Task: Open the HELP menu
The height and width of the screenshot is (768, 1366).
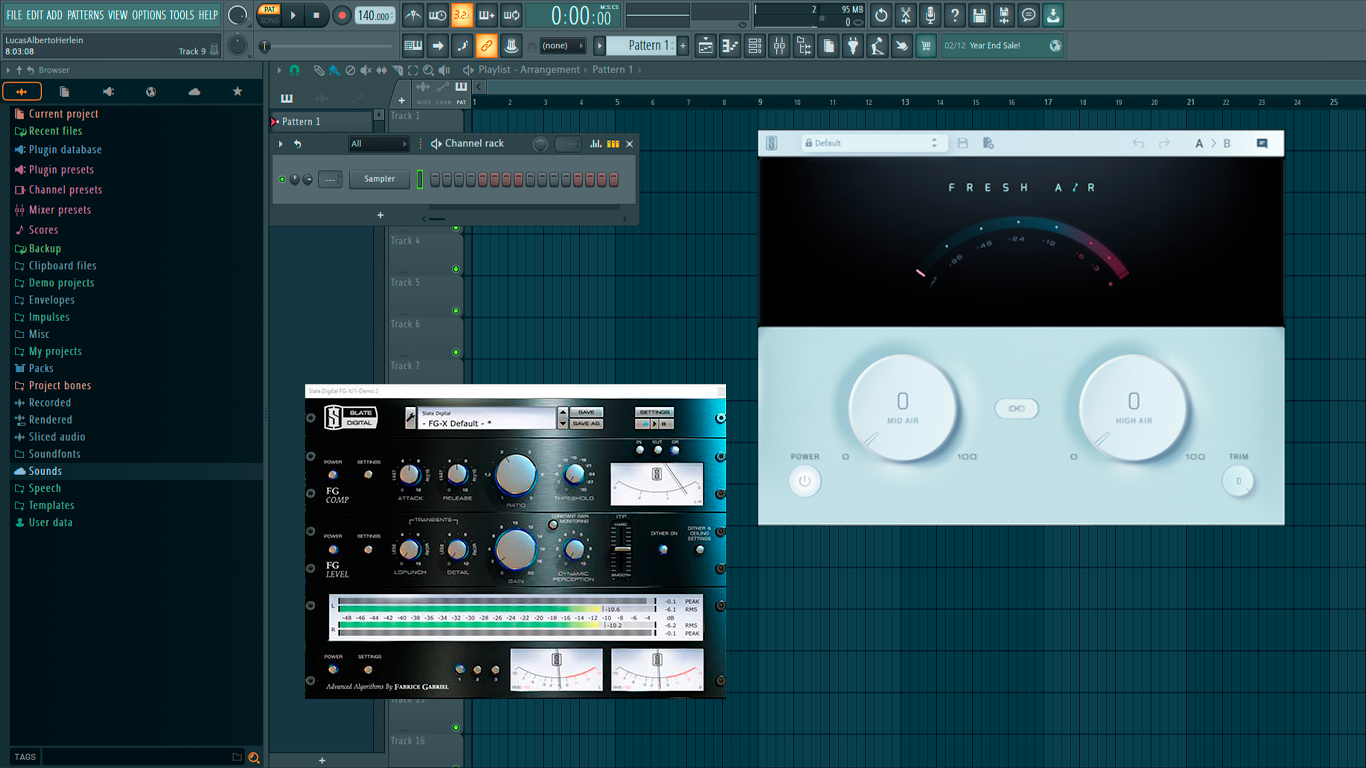Action: click(x=208, y=15)
